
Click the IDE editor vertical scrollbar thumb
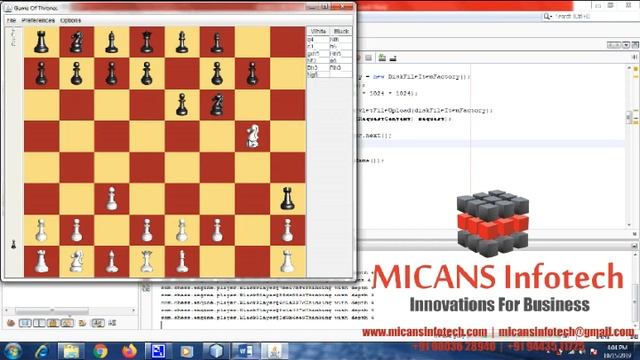click(629, 117)
